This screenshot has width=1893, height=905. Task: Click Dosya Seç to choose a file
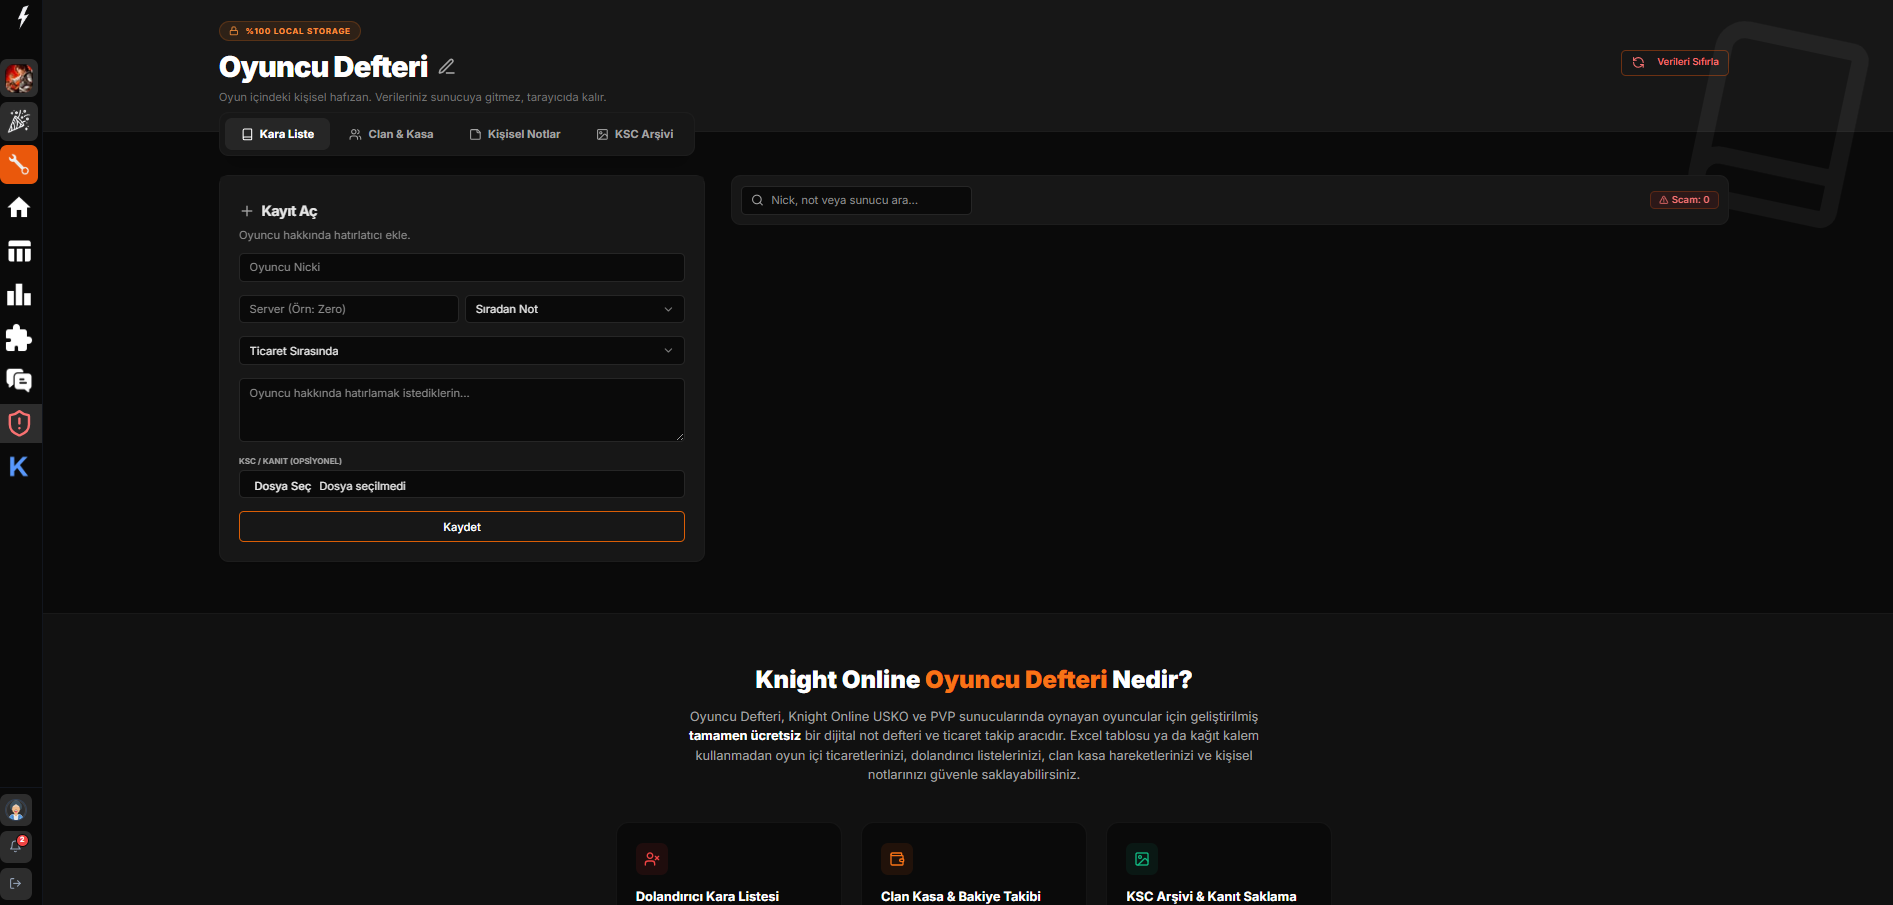point(282,486)
